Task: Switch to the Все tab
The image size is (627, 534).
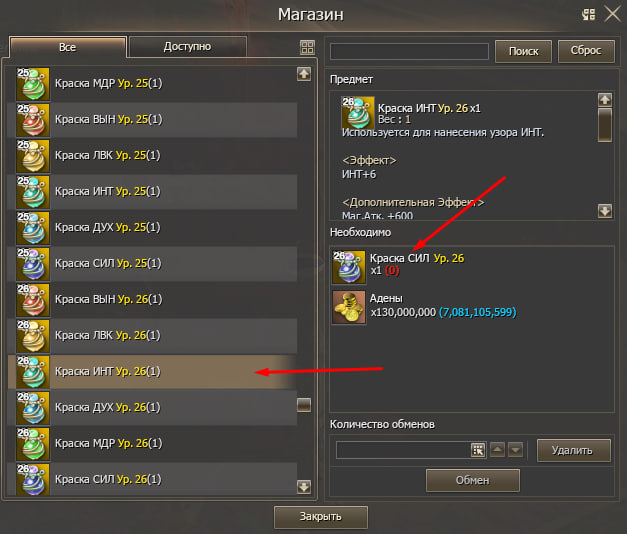Action: [68, 47]
